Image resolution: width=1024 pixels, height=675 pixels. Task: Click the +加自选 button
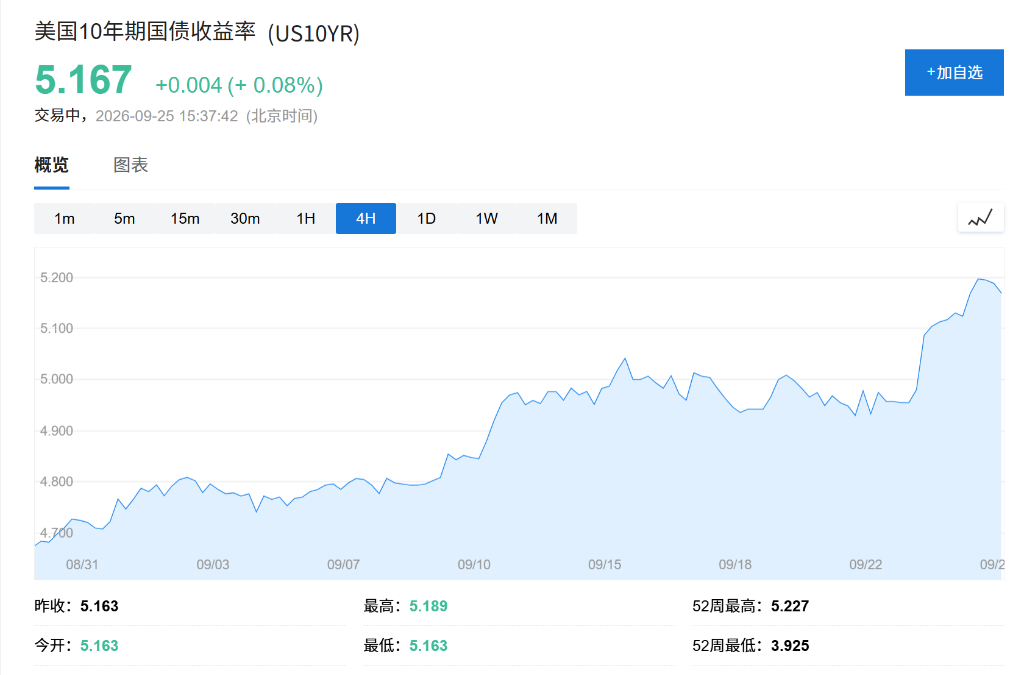click(954, 72)
